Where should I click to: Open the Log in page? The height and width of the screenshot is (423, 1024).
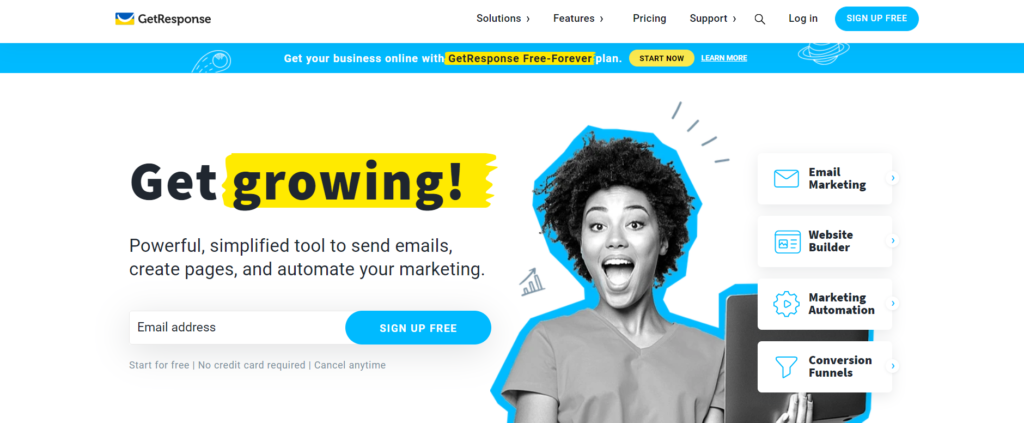pyautogui.click(x=803, y=19)
